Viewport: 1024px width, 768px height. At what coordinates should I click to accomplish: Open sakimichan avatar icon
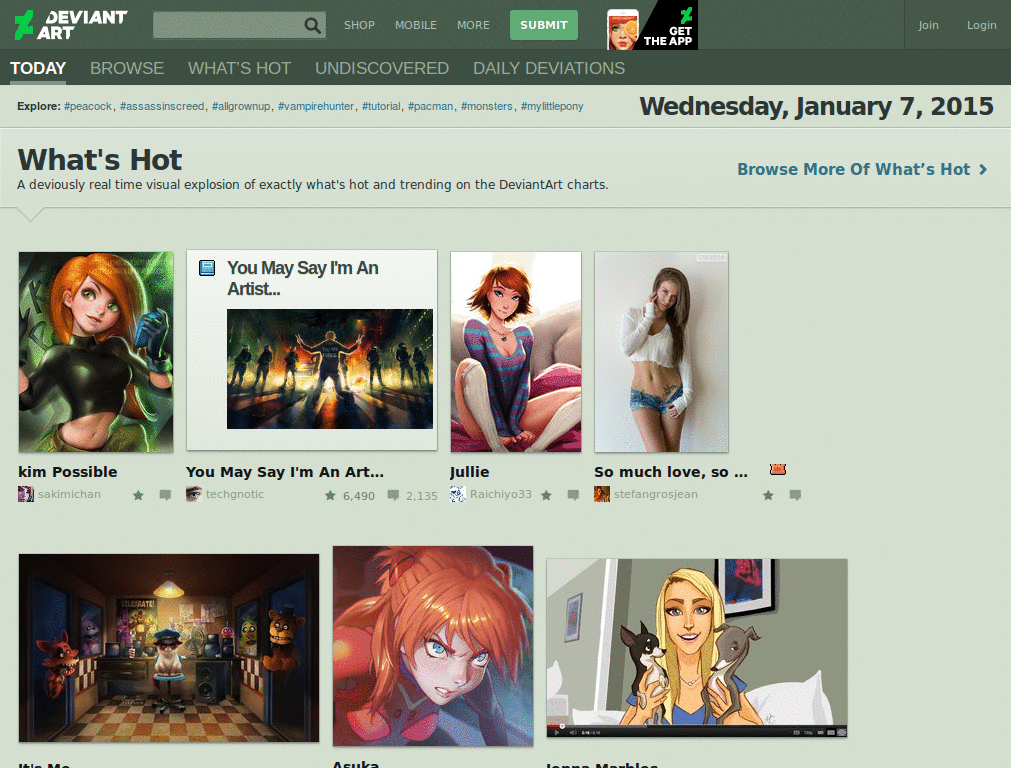pyautogui.click(x=26, y=494)
